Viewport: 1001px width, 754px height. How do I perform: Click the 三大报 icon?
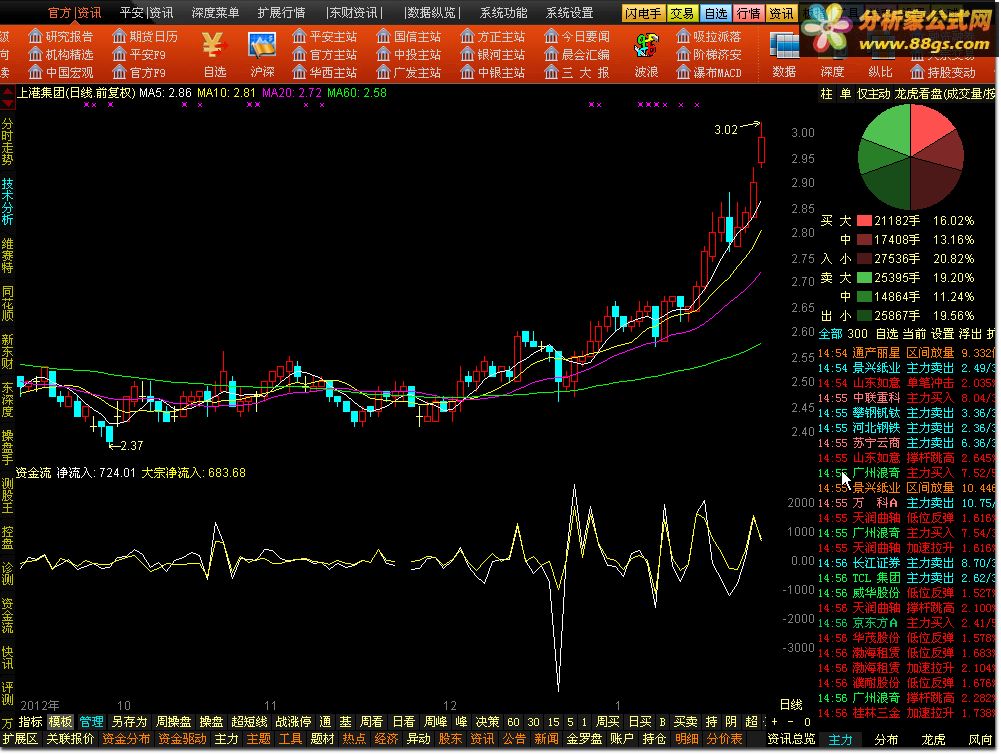576,72
